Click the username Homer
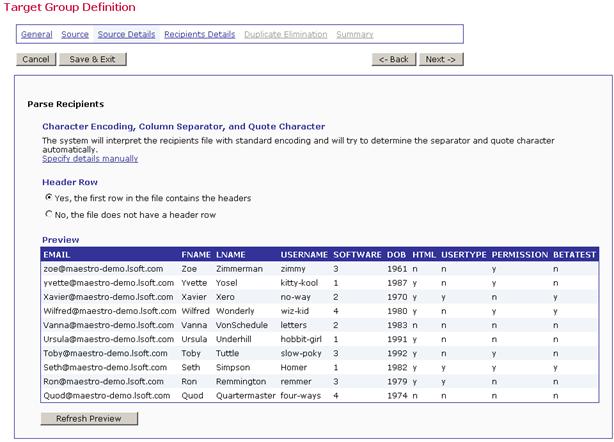The width and height of the screenshot is (614, 442). pos(294,368)
